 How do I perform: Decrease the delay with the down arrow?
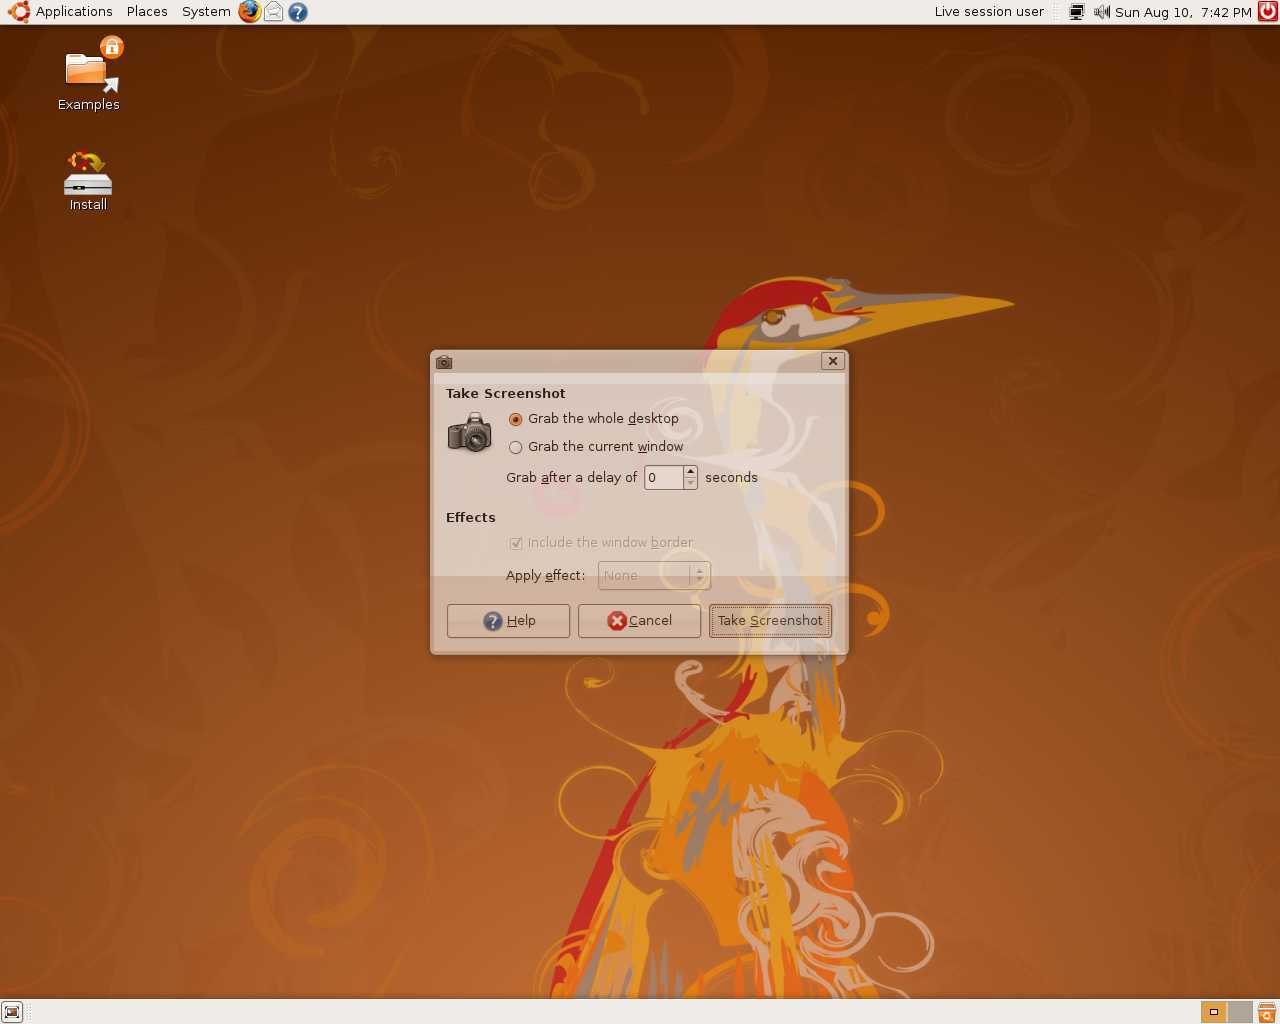point(689,483)
